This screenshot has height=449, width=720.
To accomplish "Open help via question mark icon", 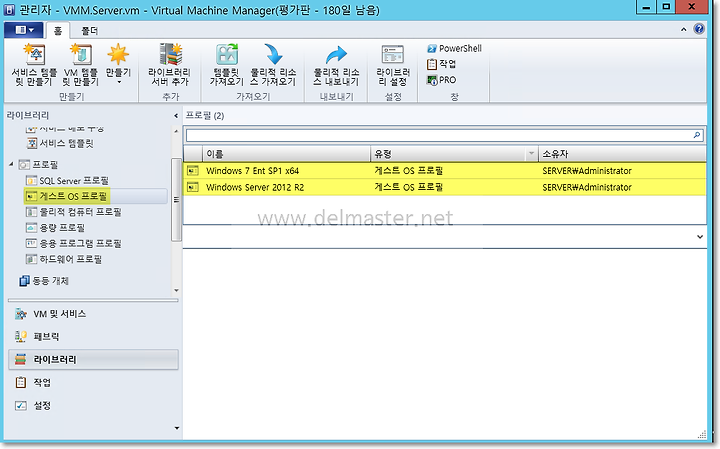I will 699,29.
